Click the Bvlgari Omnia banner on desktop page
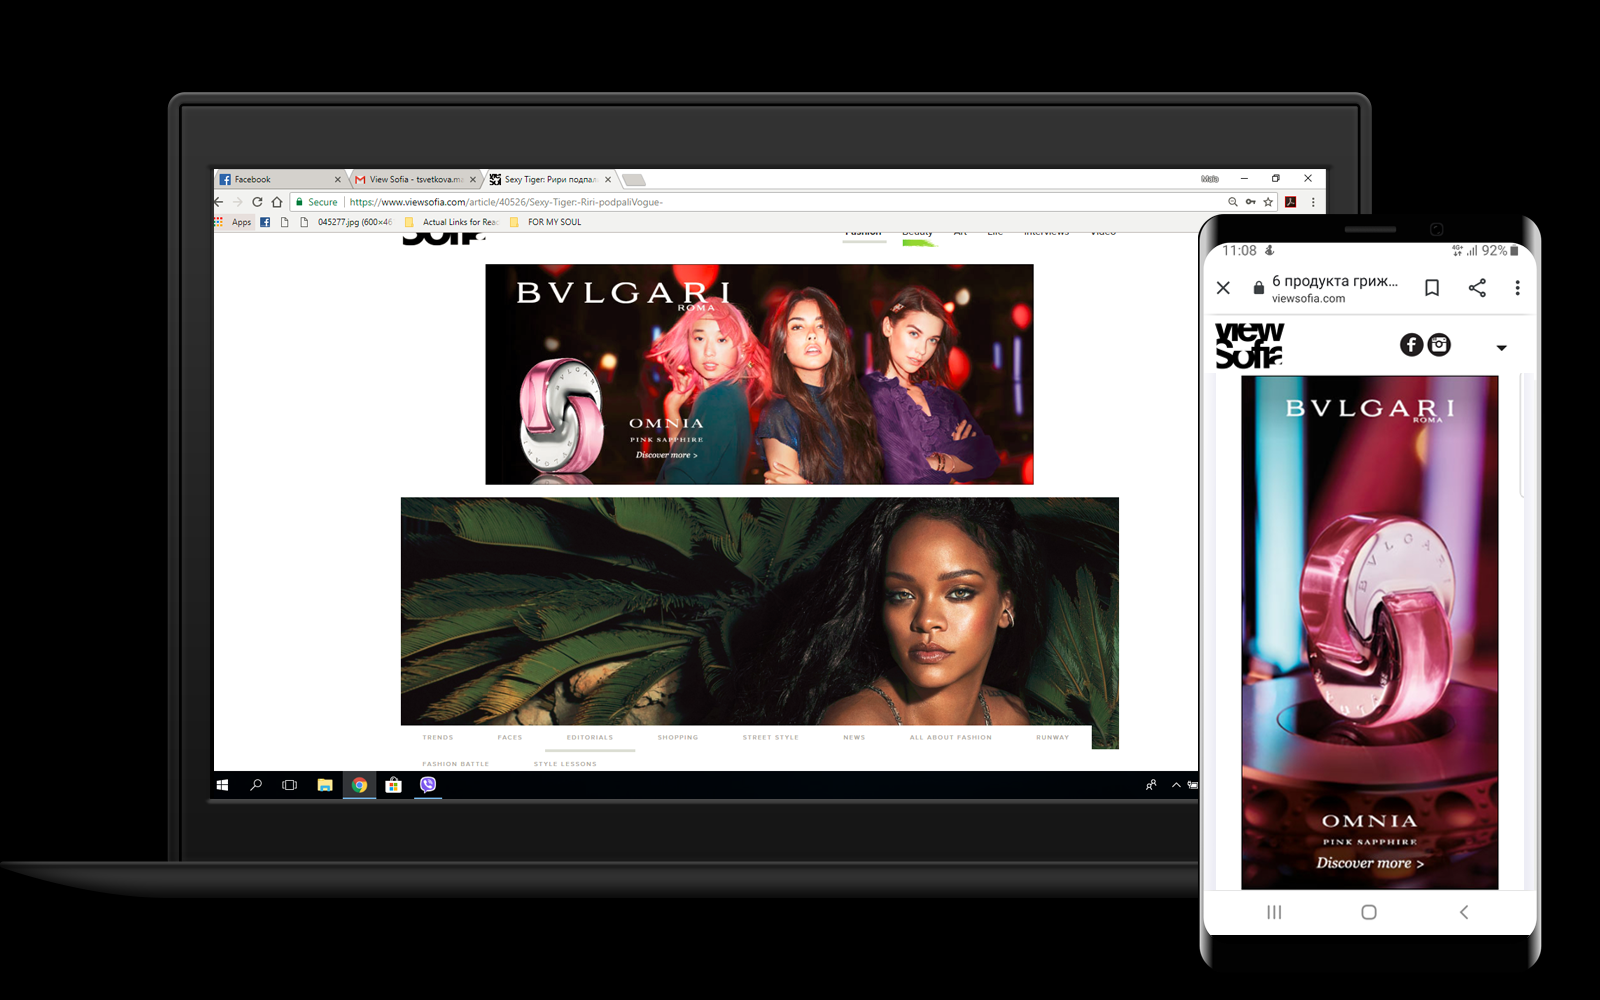The image size is (1600, 1000). click(759, 374)
